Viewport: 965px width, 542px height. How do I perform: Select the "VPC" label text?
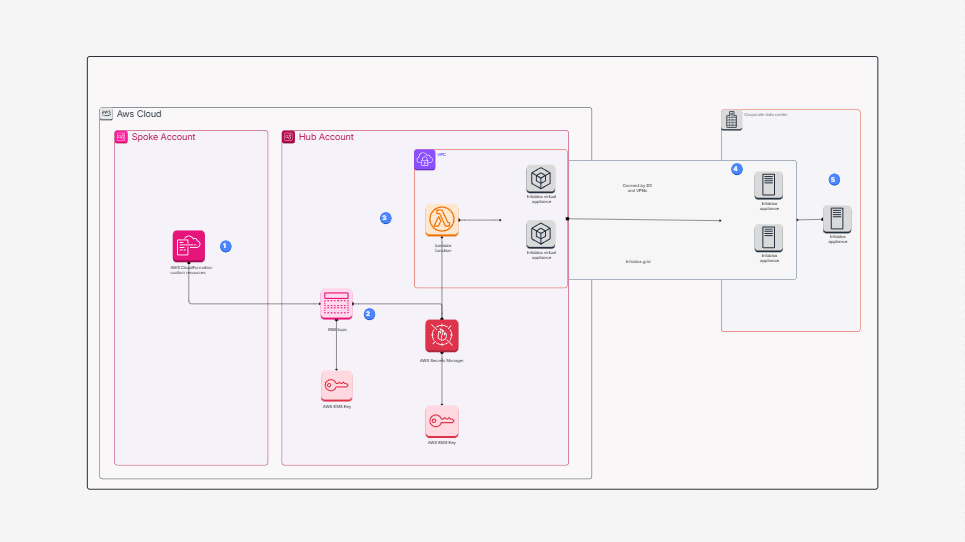442,154
